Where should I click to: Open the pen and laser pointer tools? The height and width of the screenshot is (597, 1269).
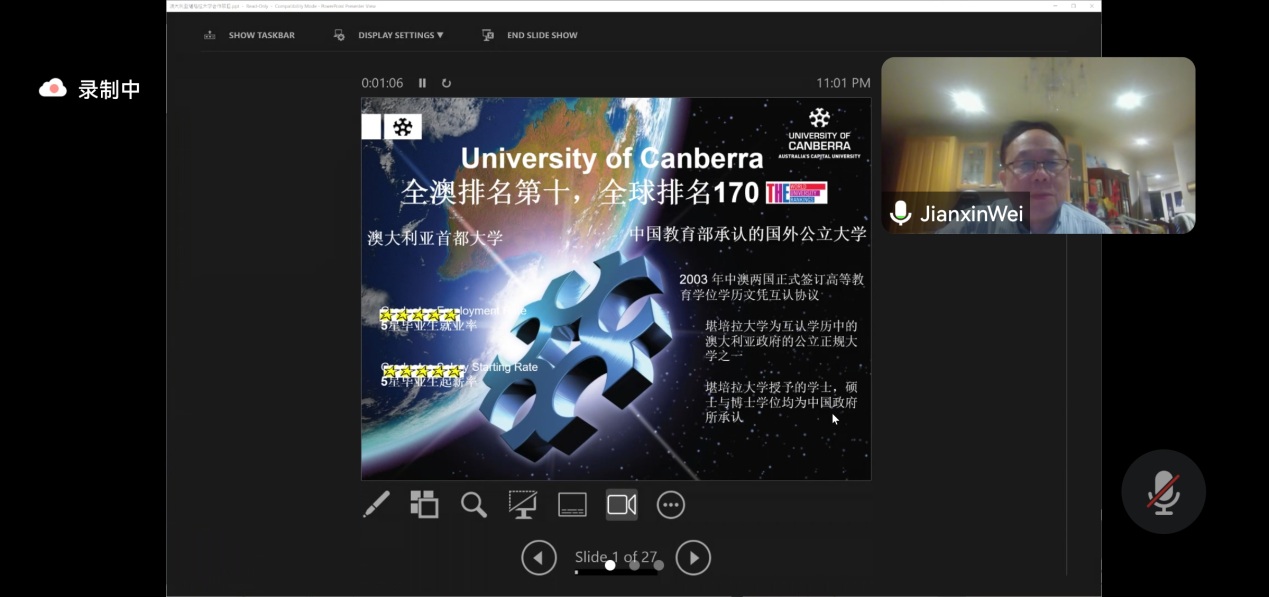376,505
